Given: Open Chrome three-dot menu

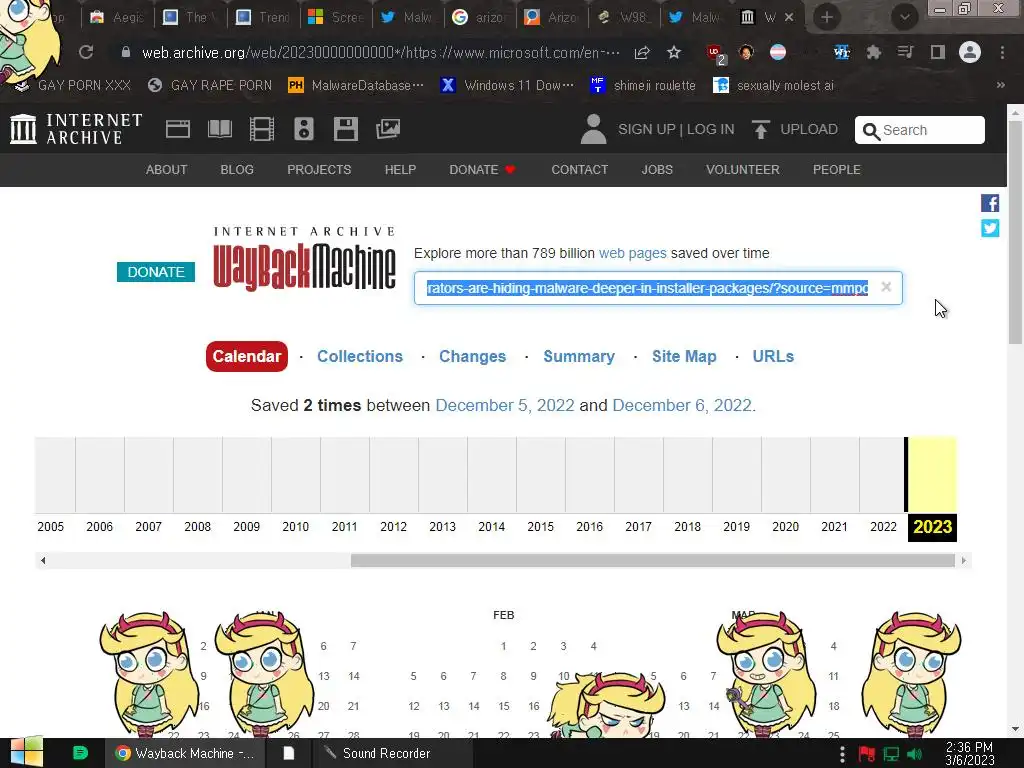Looking at the screenshot, I should click(1002, 52).
